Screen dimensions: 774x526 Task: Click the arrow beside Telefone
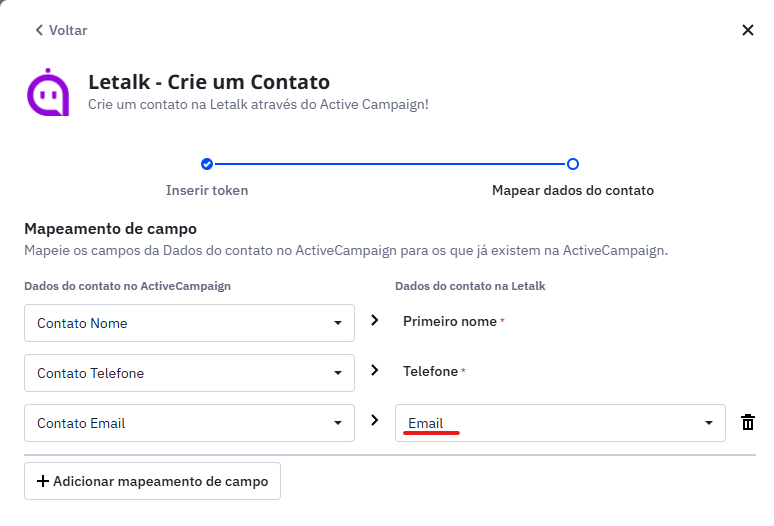point(375,370)
